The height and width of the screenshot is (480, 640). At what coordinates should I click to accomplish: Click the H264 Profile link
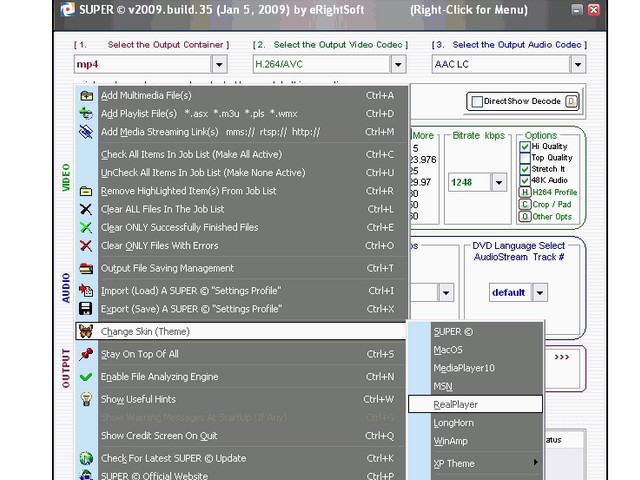click(555, 192)
